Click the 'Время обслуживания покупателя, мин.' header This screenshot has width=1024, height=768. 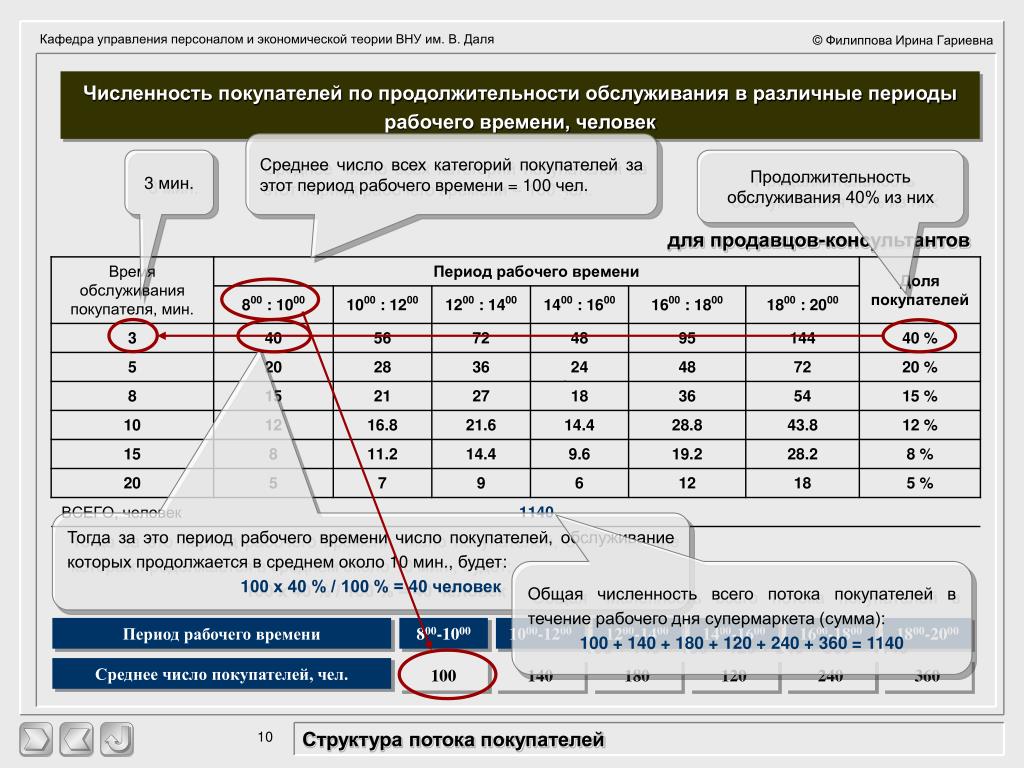click(132, 291)
